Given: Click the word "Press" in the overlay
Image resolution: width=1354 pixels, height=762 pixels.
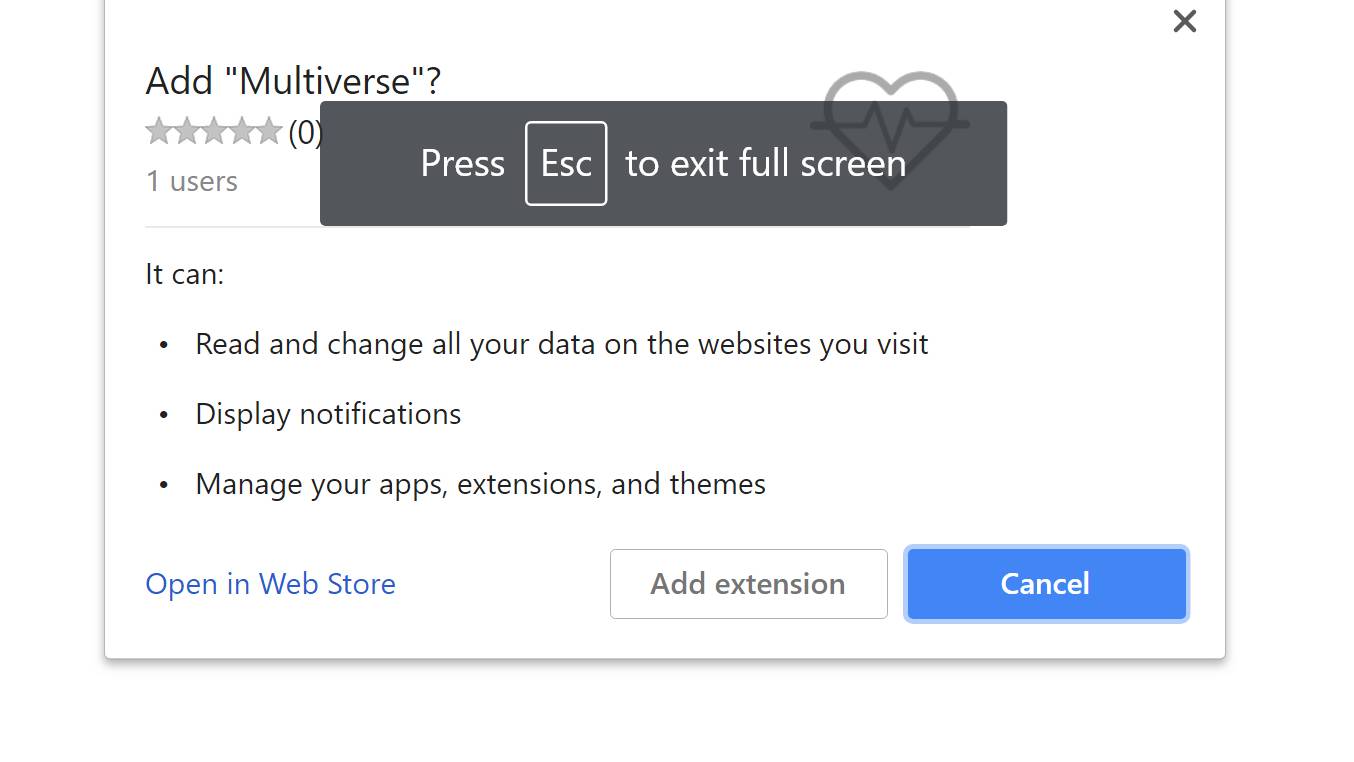Looking at the screenshot, I should coord(462,163).
